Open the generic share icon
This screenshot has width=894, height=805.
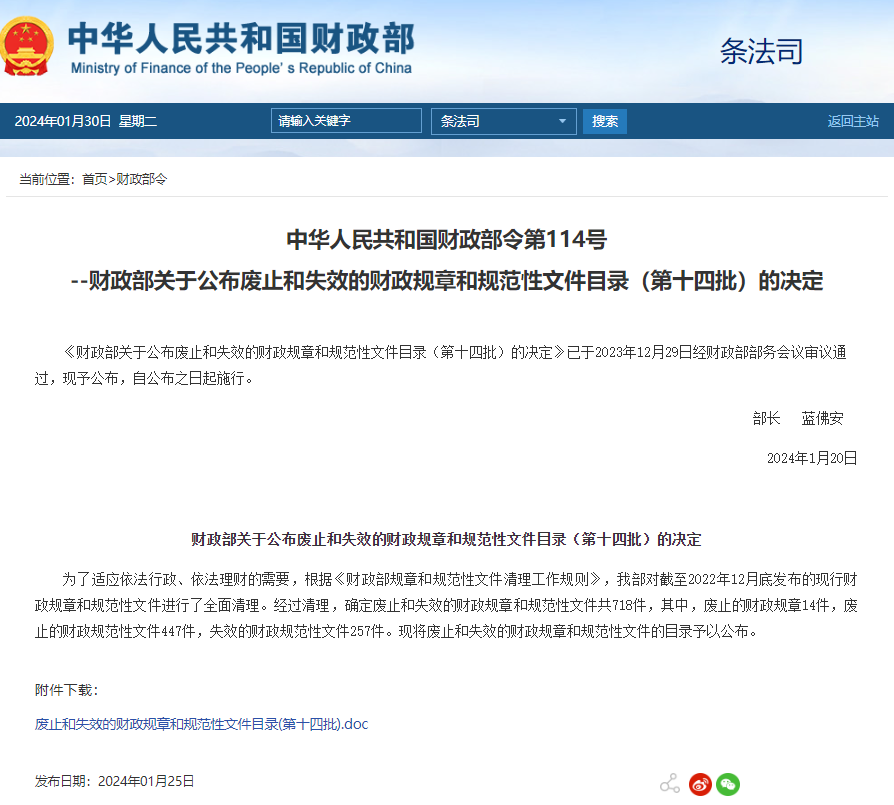tap(670, 784)
